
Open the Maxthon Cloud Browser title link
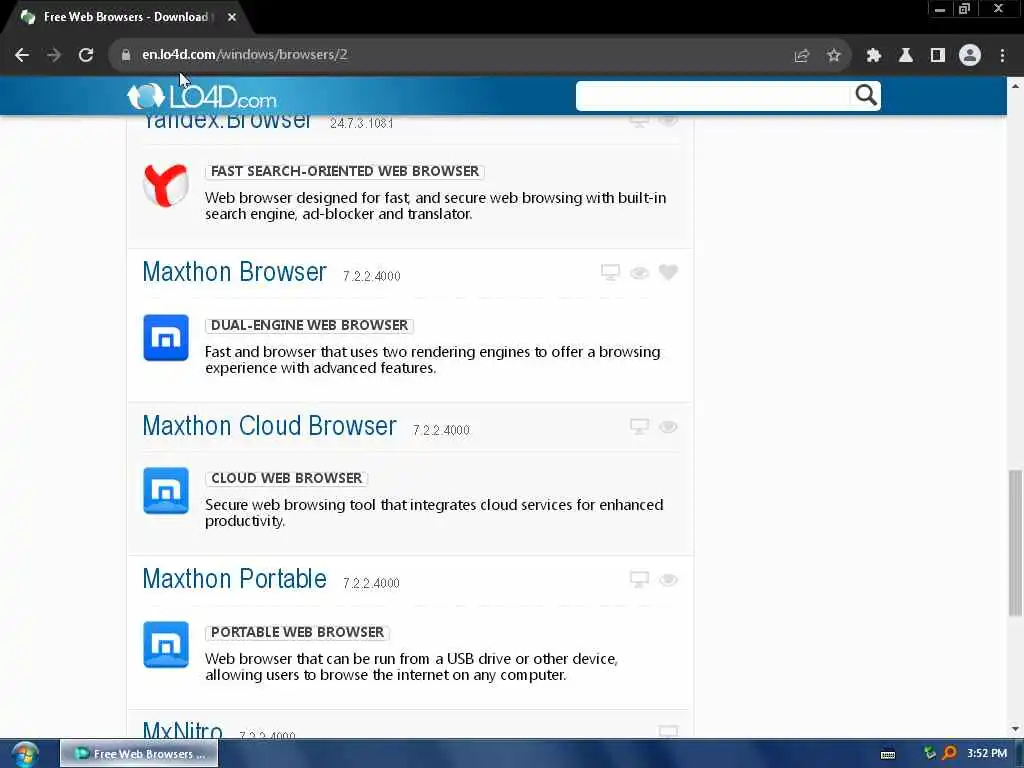[269, 426]
